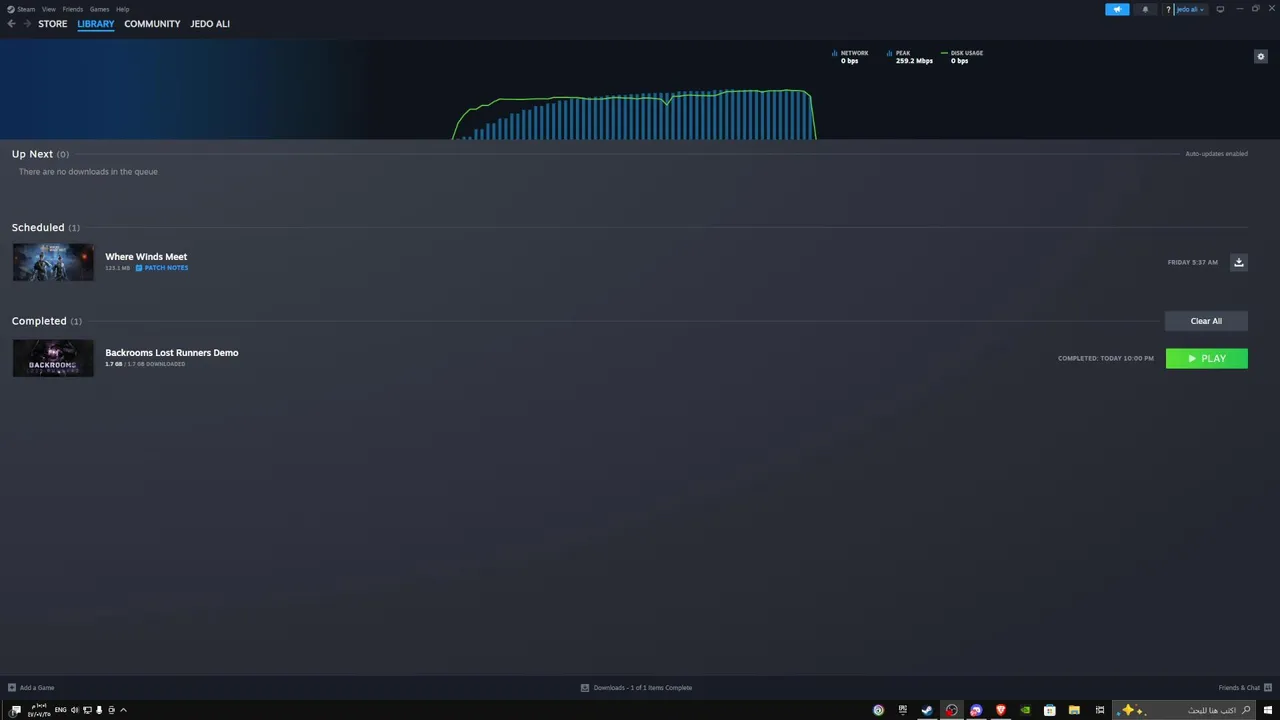Screen dimensions: 1280x720
Task: Click the Backrooms Lost Runners thumbnail
Action: tap(53, 358)
